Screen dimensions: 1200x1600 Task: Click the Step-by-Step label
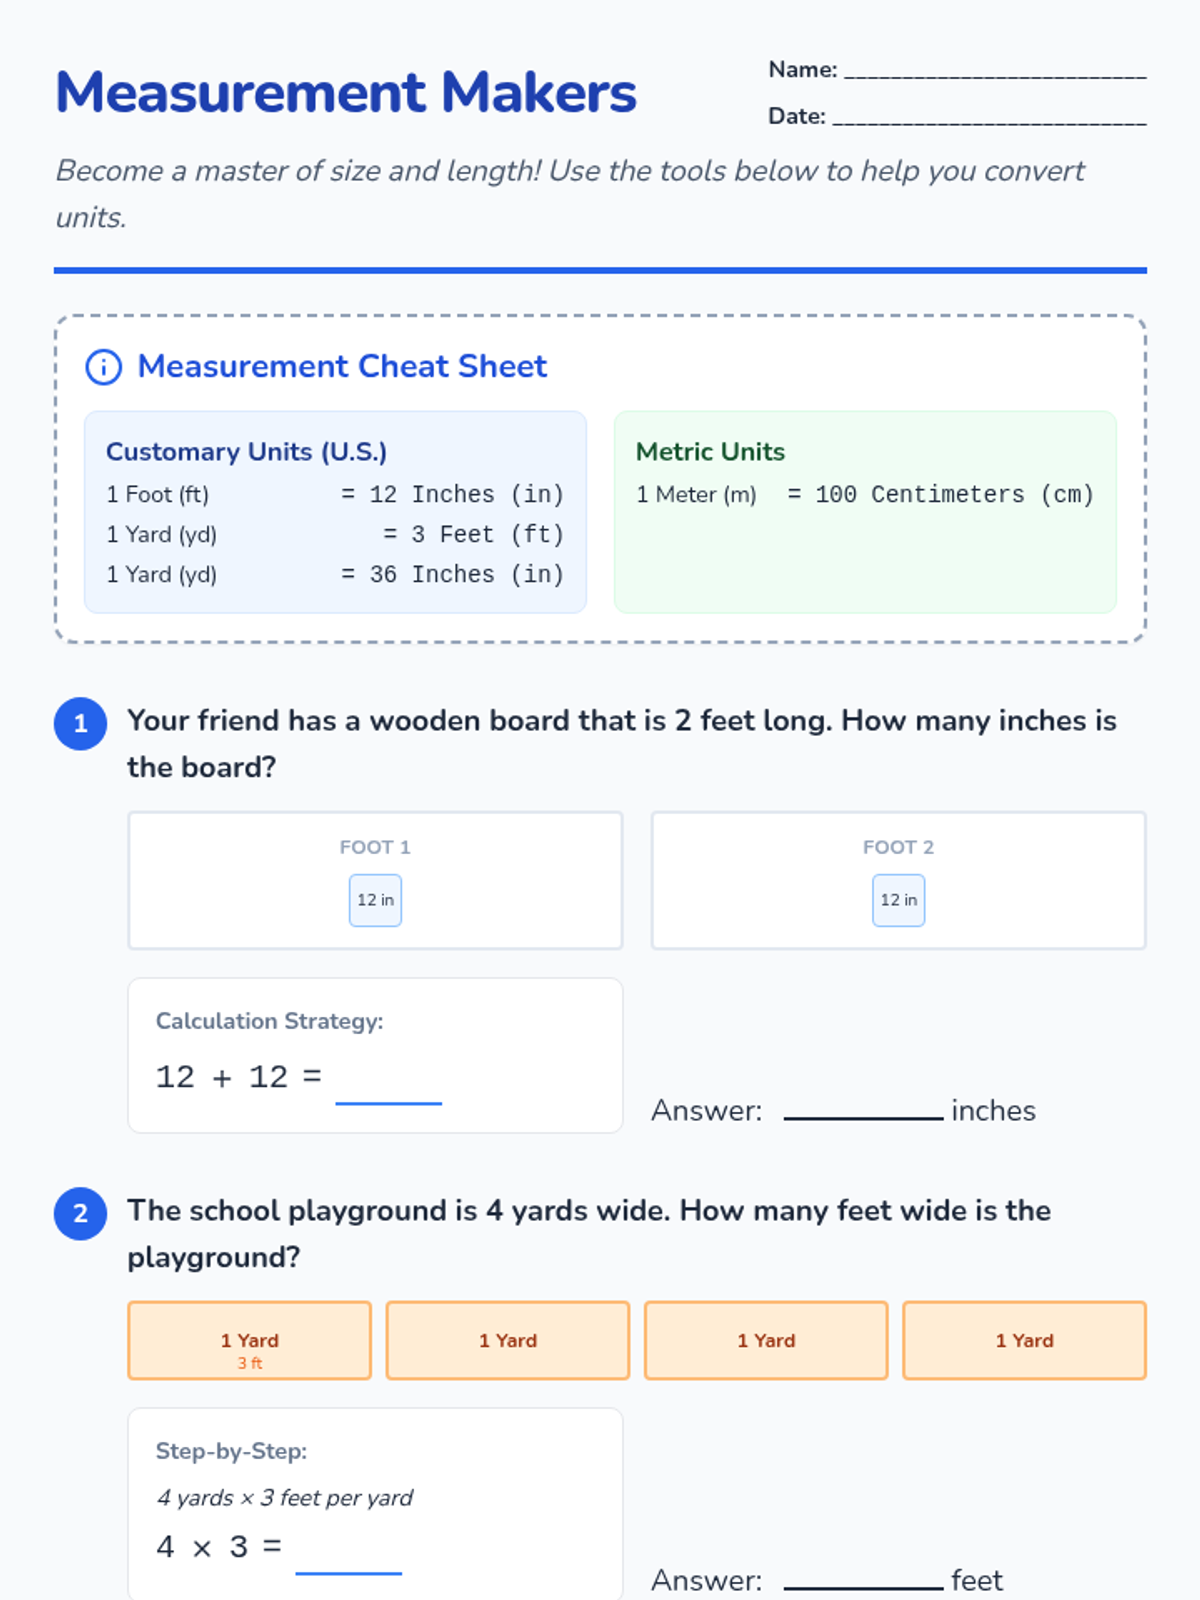point(231,1451)
